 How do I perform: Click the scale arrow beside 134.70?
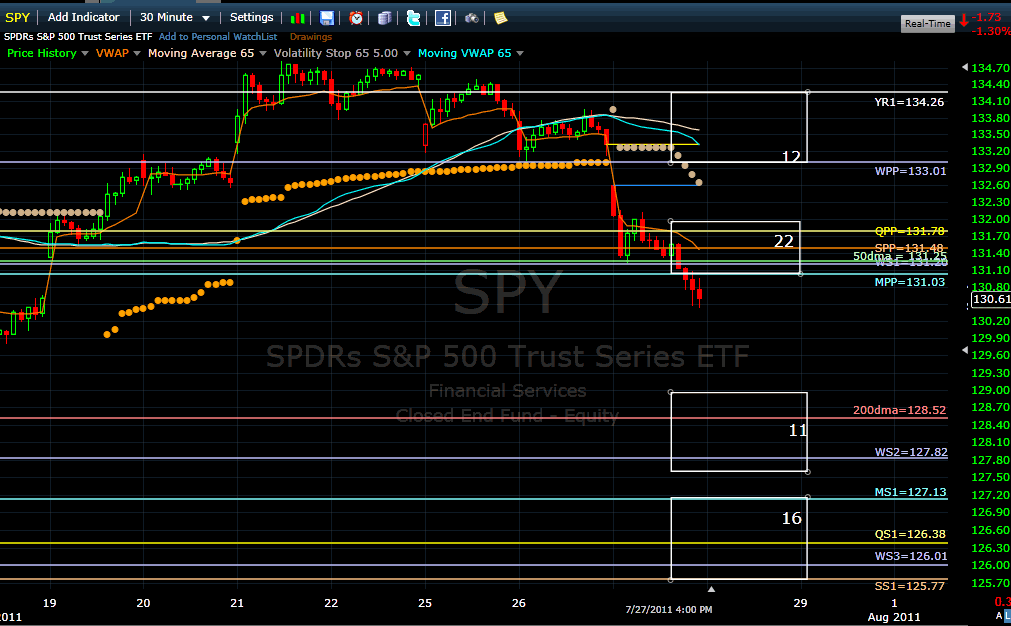(x=965, y=67)
